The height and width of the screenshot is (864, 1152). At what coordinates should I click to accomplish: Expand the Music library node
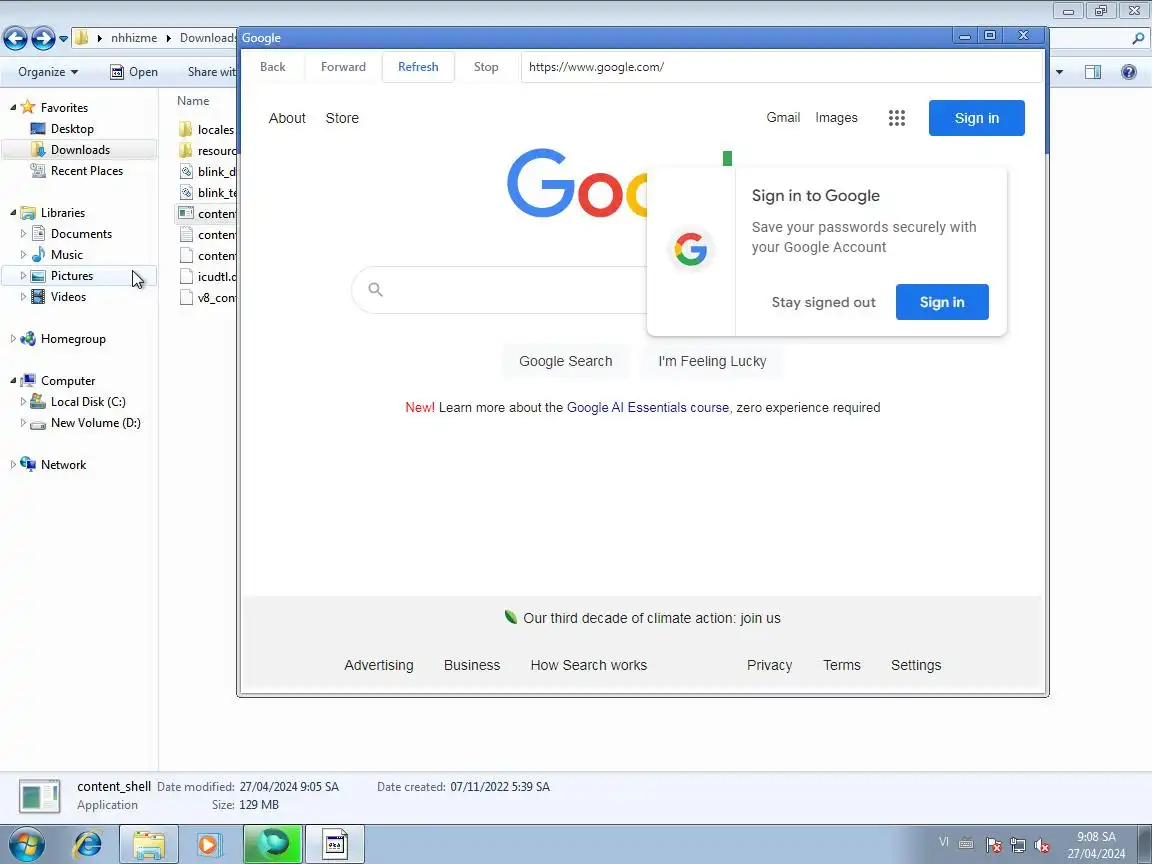click(x=23, y=254)
